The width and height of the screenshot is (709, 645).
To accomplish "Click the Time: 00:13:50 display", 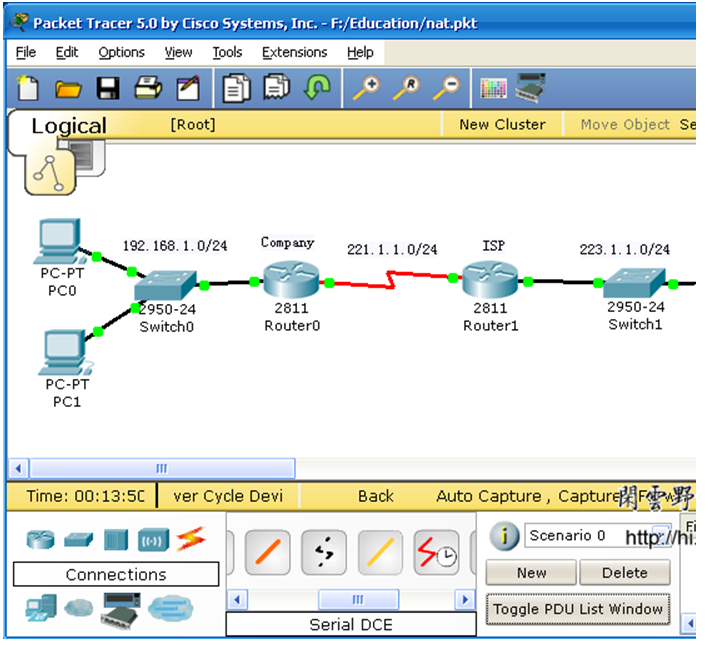I will point(86,496).
